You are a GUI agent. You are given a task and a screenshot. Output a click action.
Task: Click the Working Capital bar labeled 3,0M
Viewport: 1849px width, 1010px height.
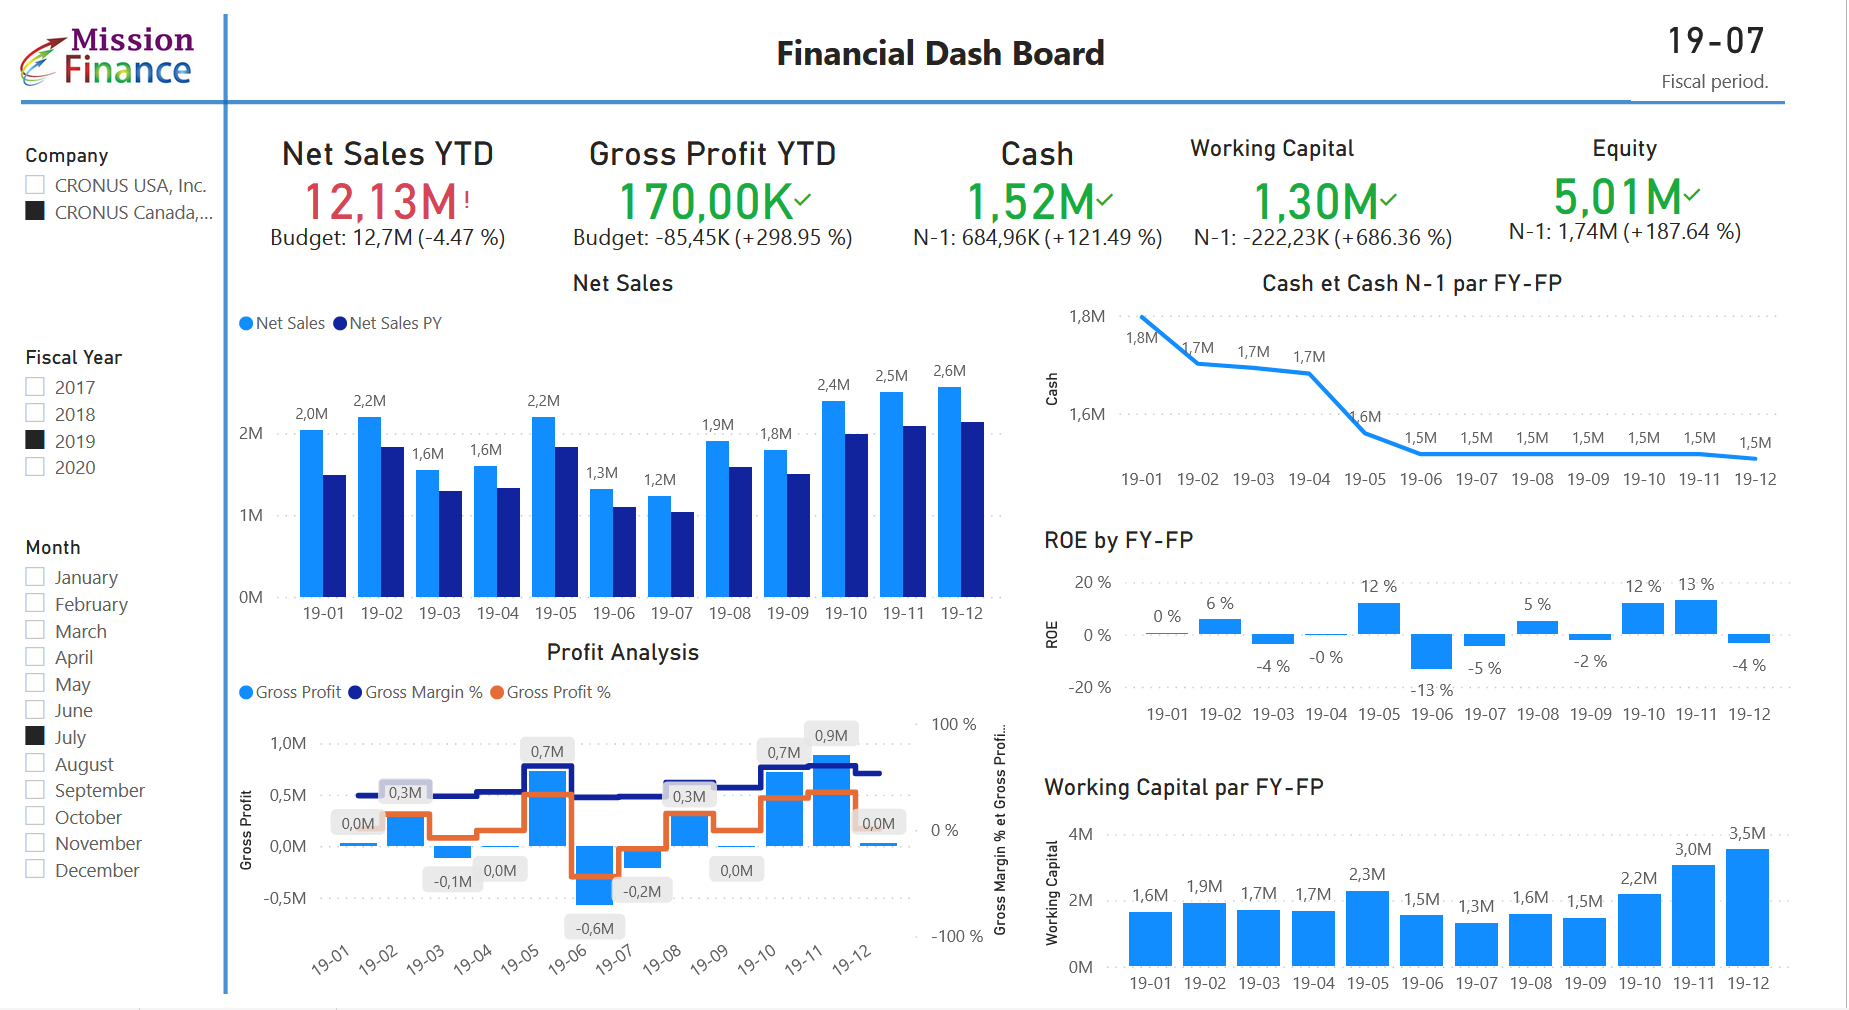[x=1693, y=915]
